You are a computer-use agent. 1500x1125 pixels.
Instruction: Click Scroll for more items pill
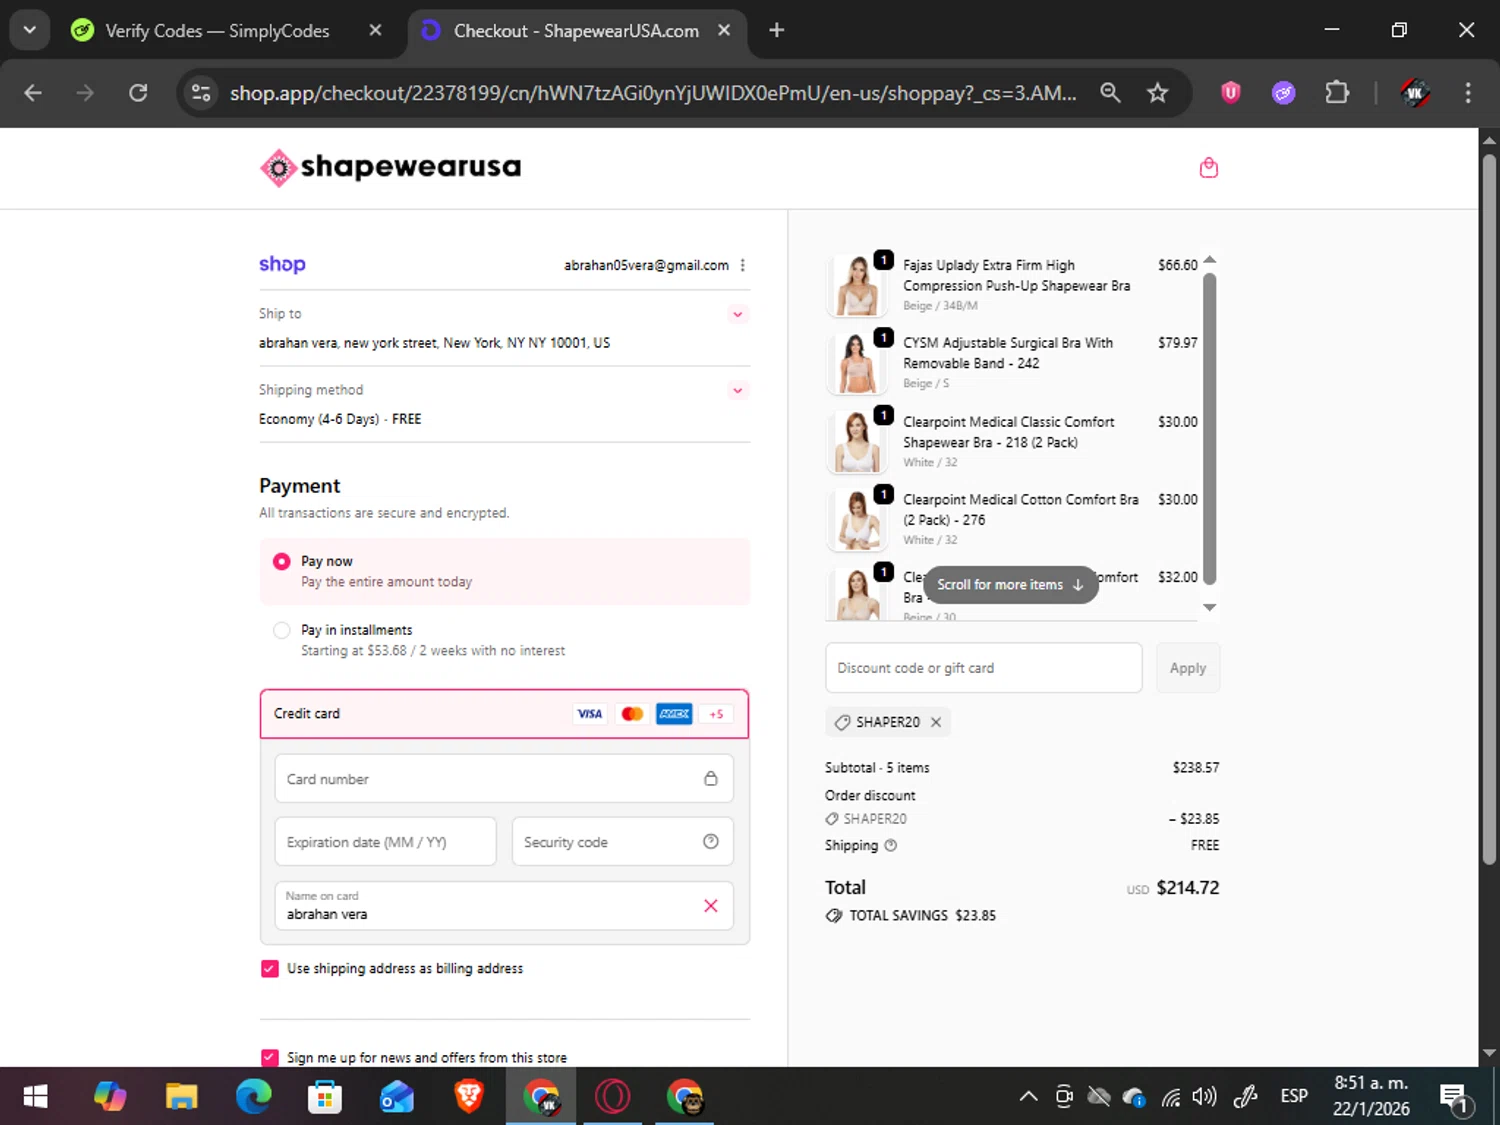click(x=1010, y=585)
